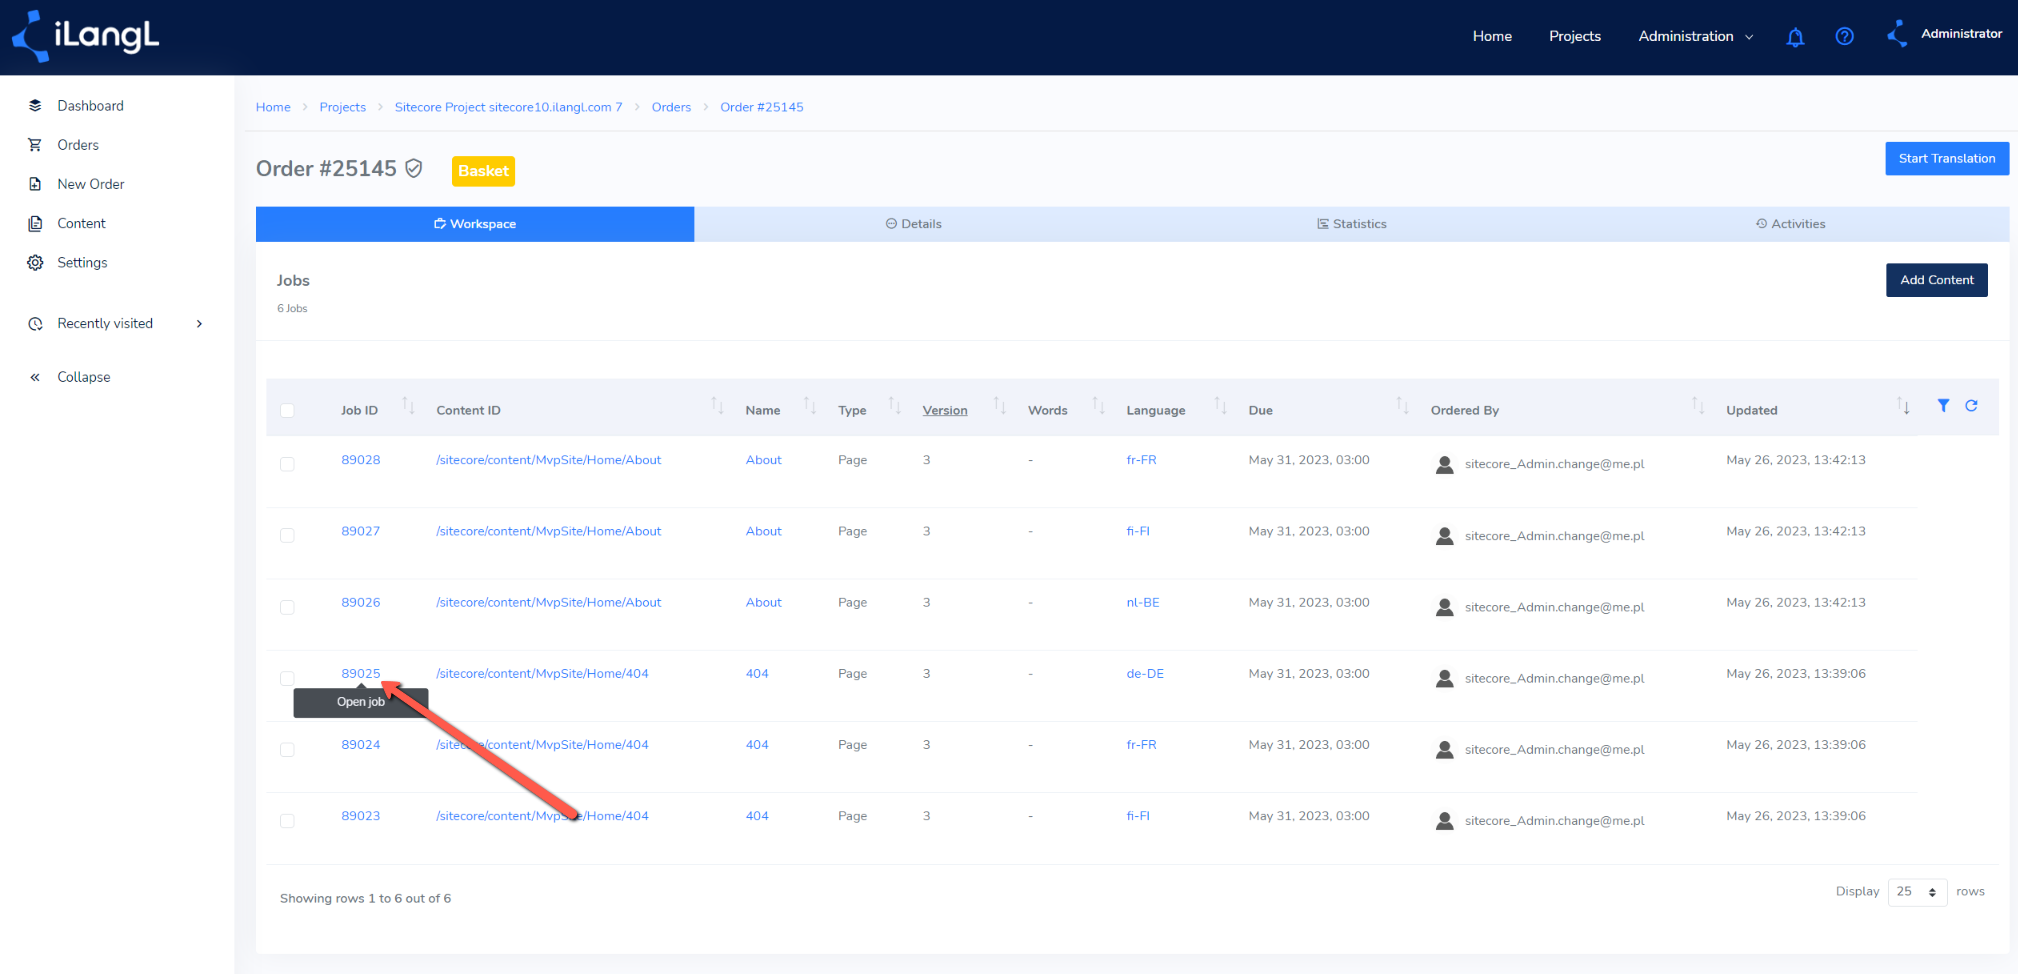2018x974 pixels.
Task: Refresh the jobs table
Action: click(1971, 405)
